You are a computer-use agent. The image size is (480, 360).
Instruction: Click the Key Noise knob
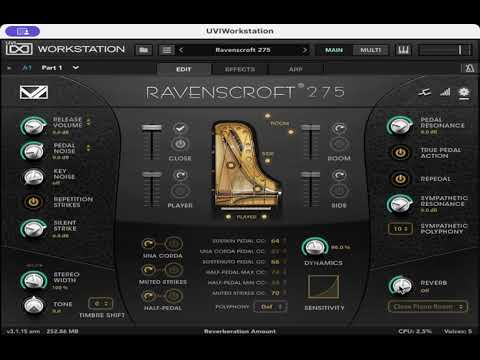(33, 177)
